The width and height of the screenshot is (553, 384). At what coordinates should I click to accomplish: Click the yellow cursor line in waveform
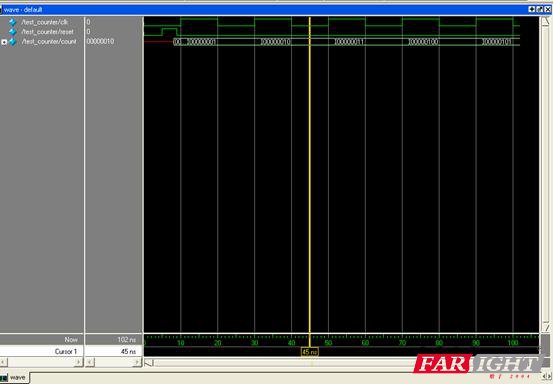(310, 176)
